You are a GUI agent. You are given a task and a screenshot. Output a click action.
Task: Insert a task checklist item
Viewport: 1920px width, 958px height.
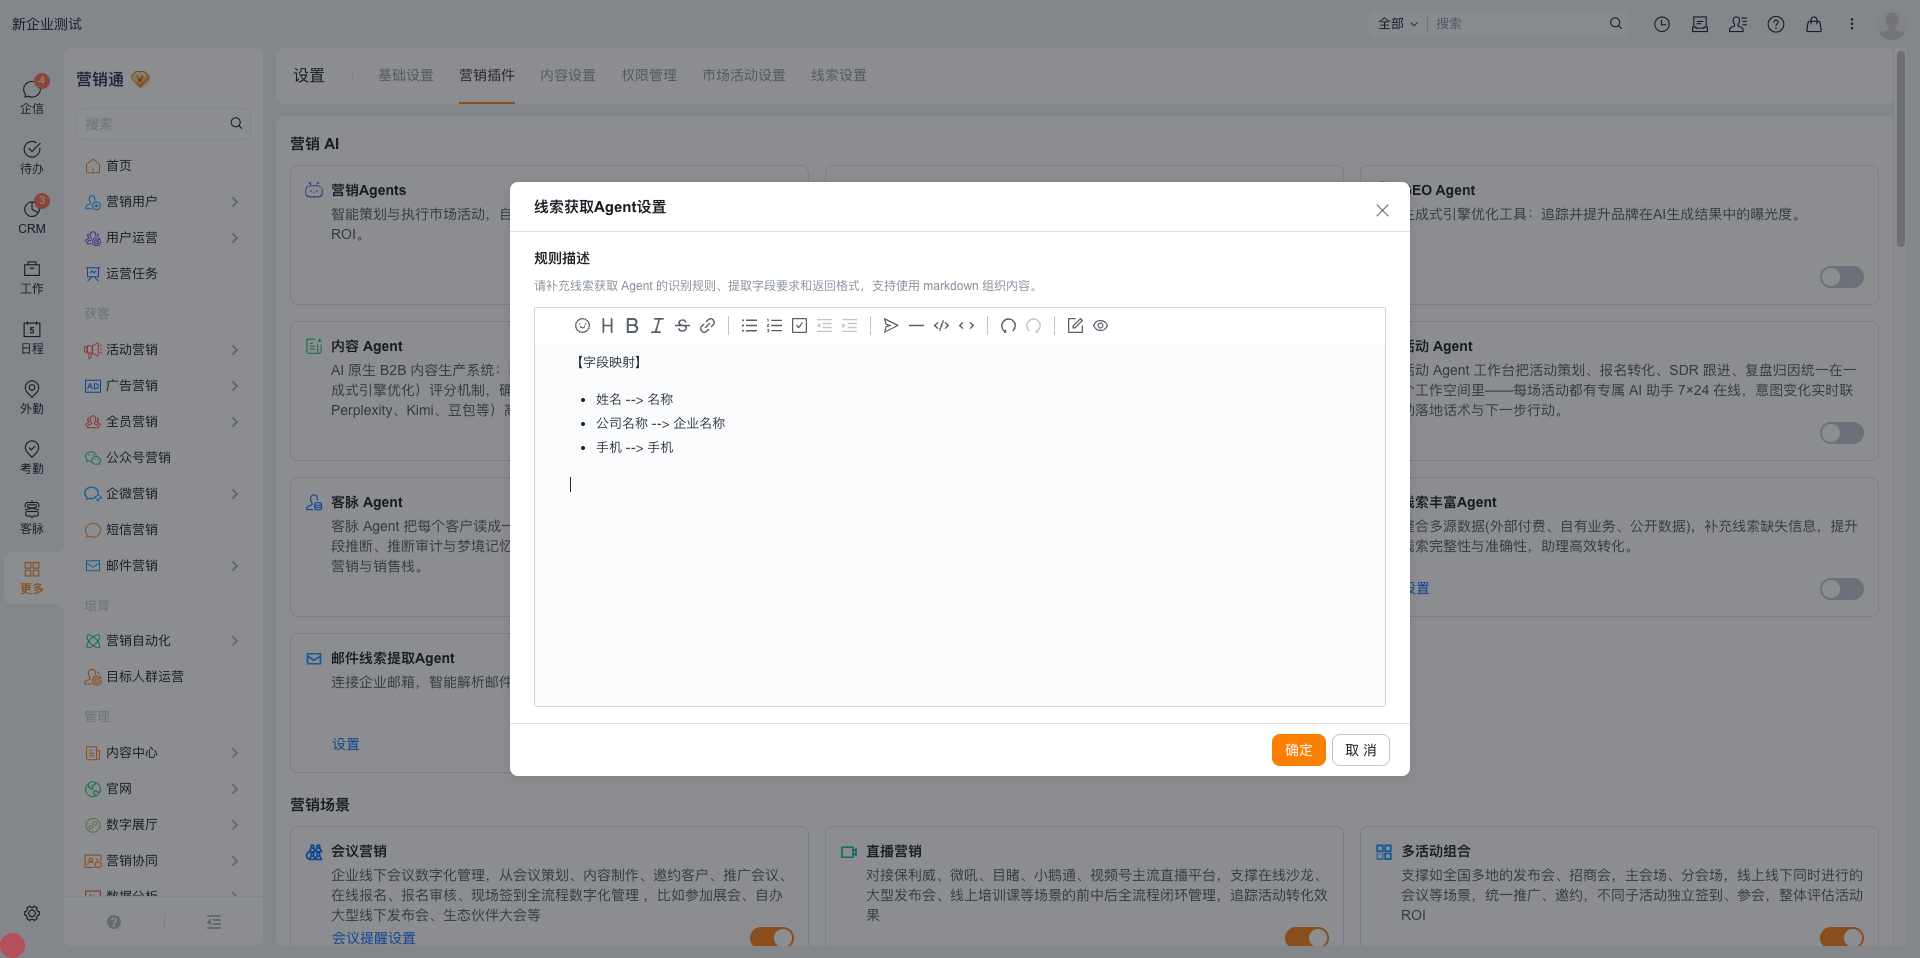click(x=799, y=326)
